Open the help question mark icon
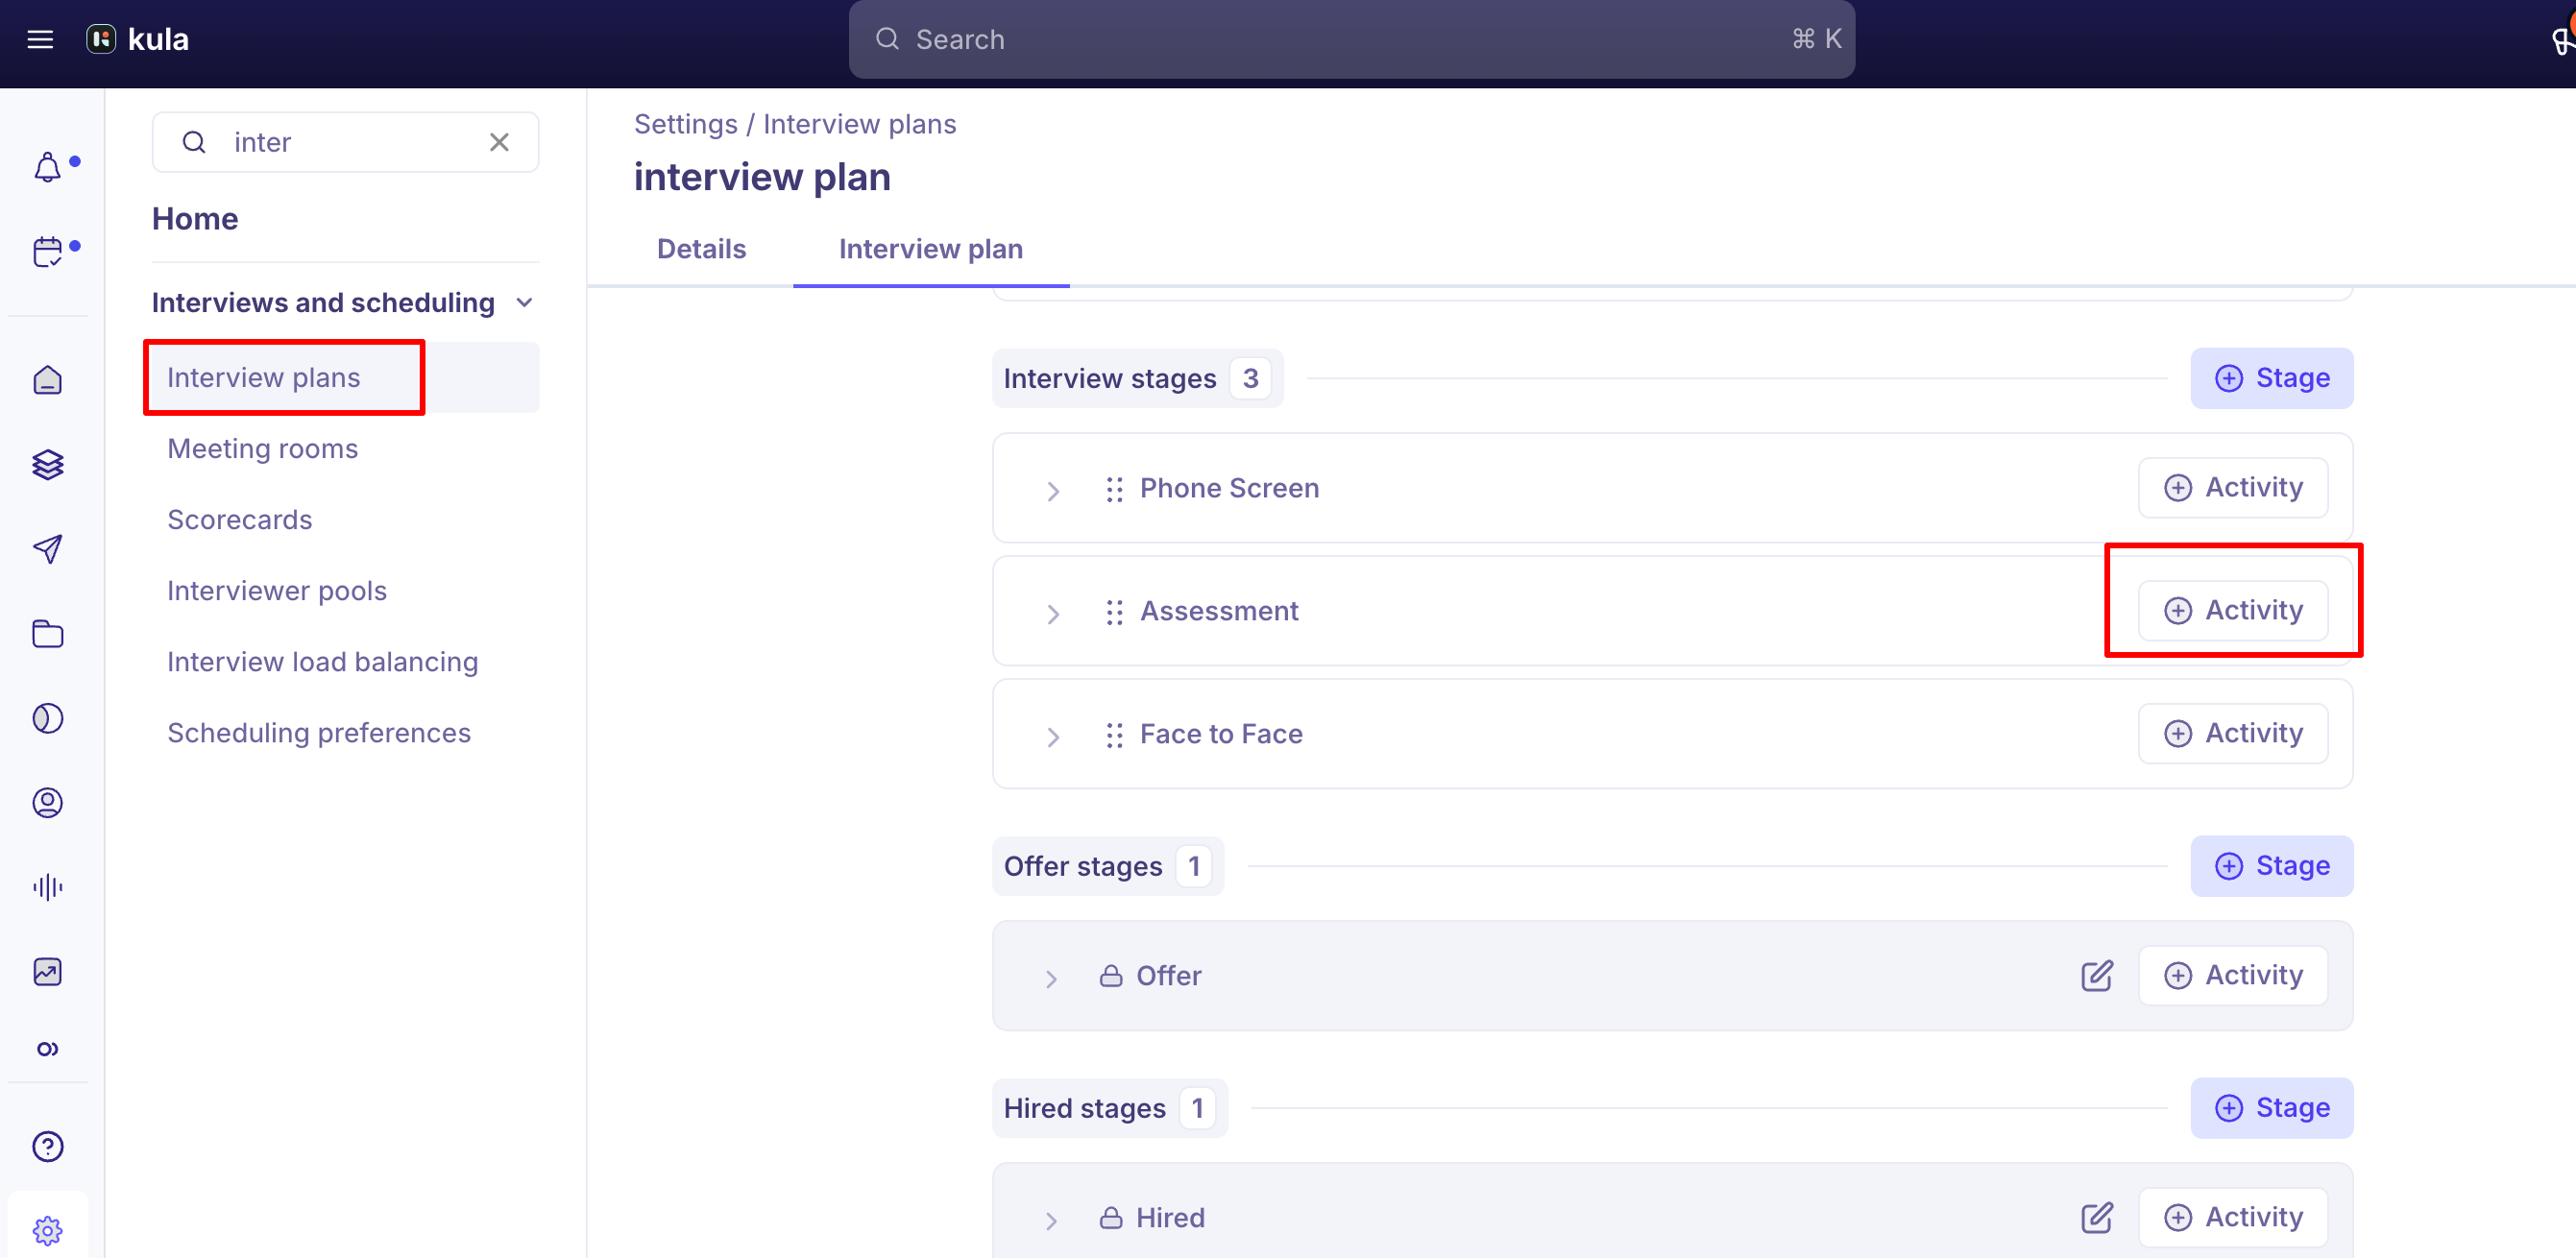The height and width of the screenshot is (1258, 2576). [x=47, y=1146]
